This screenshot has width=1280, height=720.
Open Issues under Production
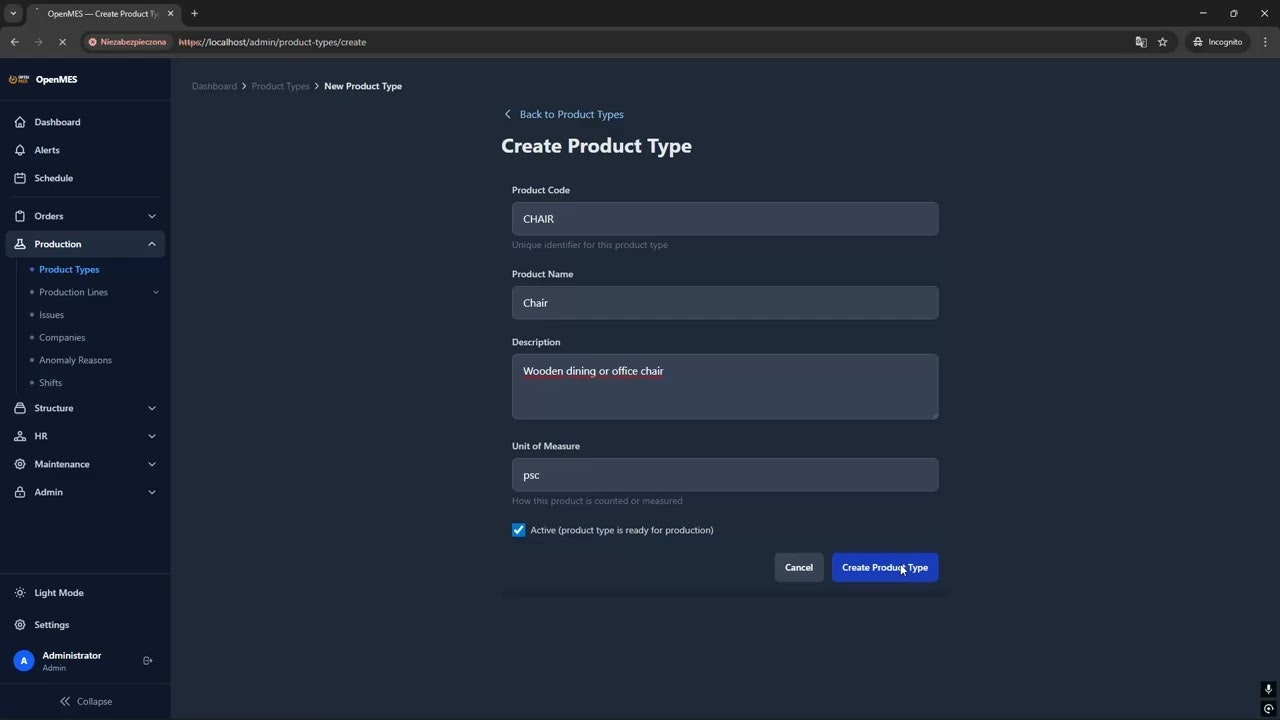(51, 315)
